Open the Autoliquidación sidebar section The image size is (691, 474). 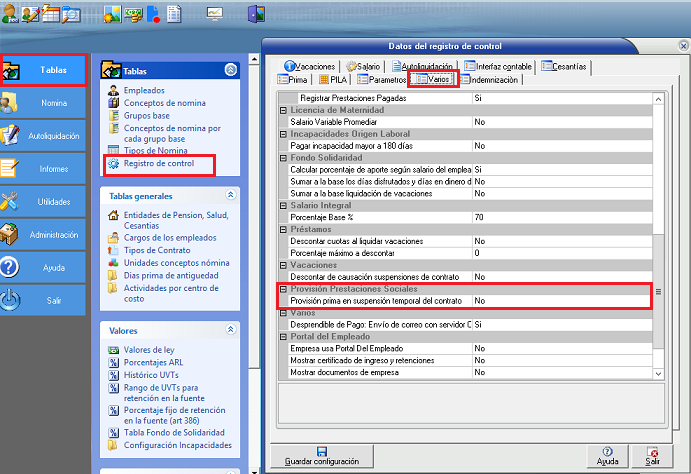pyautogui.click(x=42, y=135)
